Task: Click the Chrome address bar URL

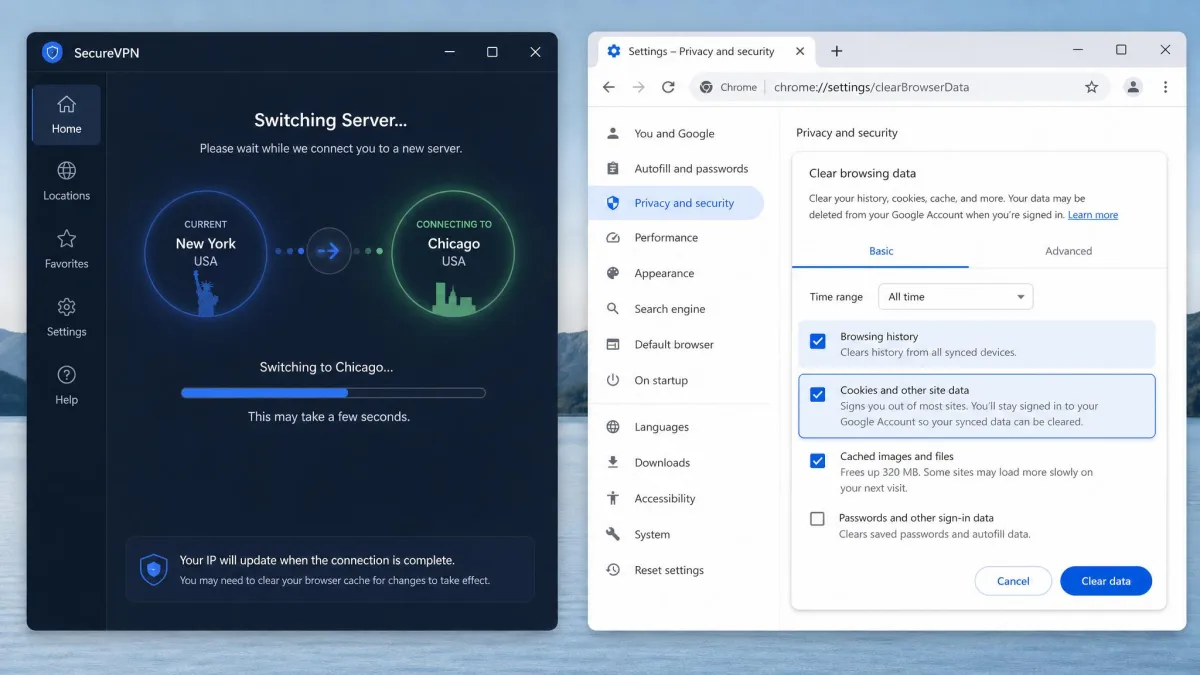Action: click(x=871, y=87)
